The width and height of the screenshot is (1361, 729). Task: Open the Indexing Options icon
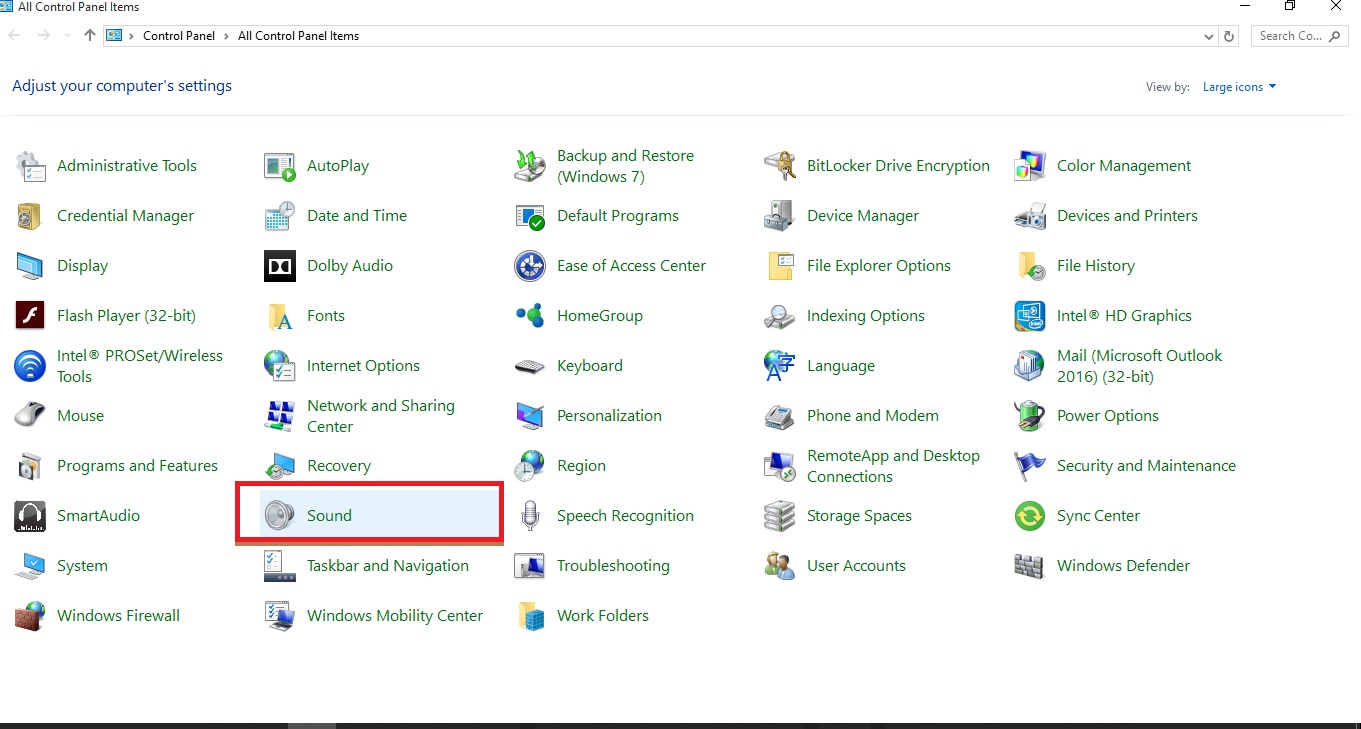tap(780, 316)
